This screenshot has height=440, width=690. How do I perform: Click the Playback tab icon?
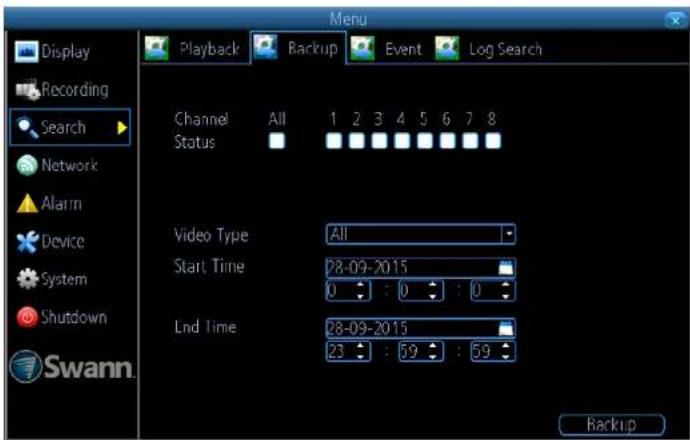[x=157, y=48]
